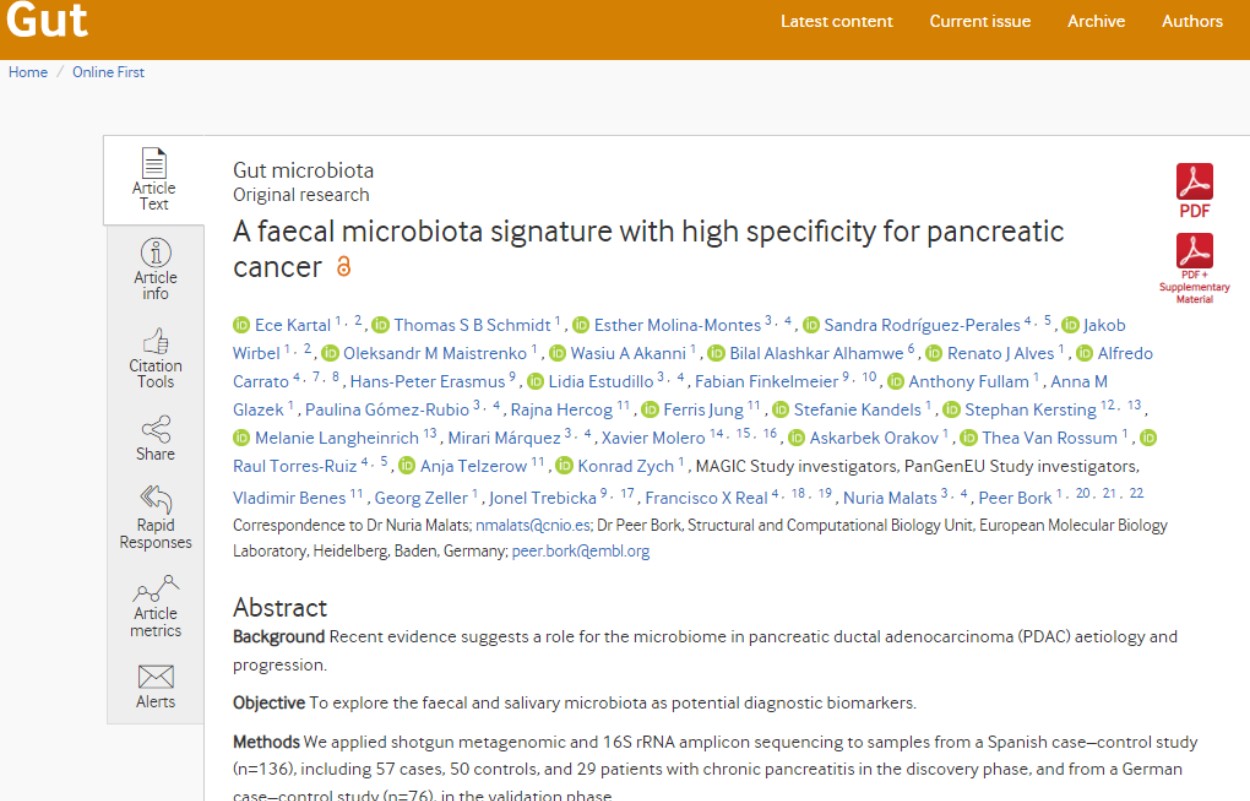1250x801 pixels.
Task: Download PDF + Supplementary Material
Action: (1194, 251)
